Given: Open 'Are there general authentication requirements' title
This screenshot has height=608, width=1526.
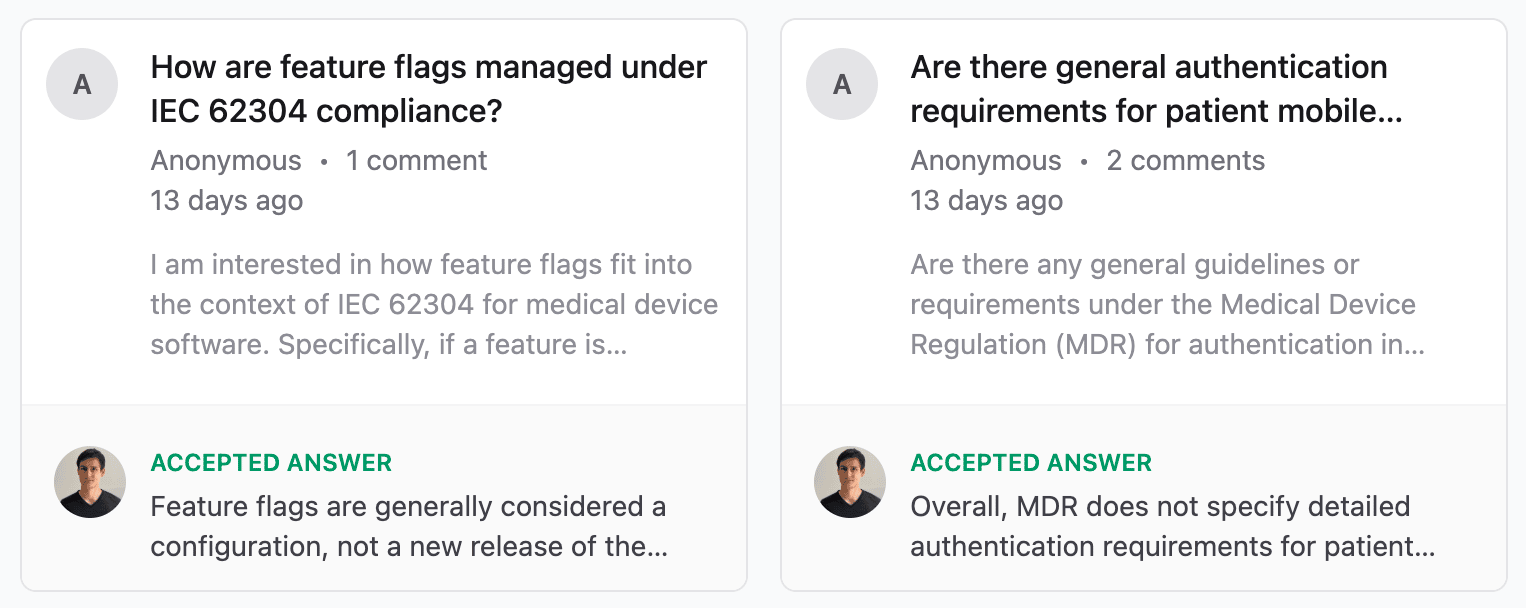Looking at the screenshot, I should coord(1157,89).
